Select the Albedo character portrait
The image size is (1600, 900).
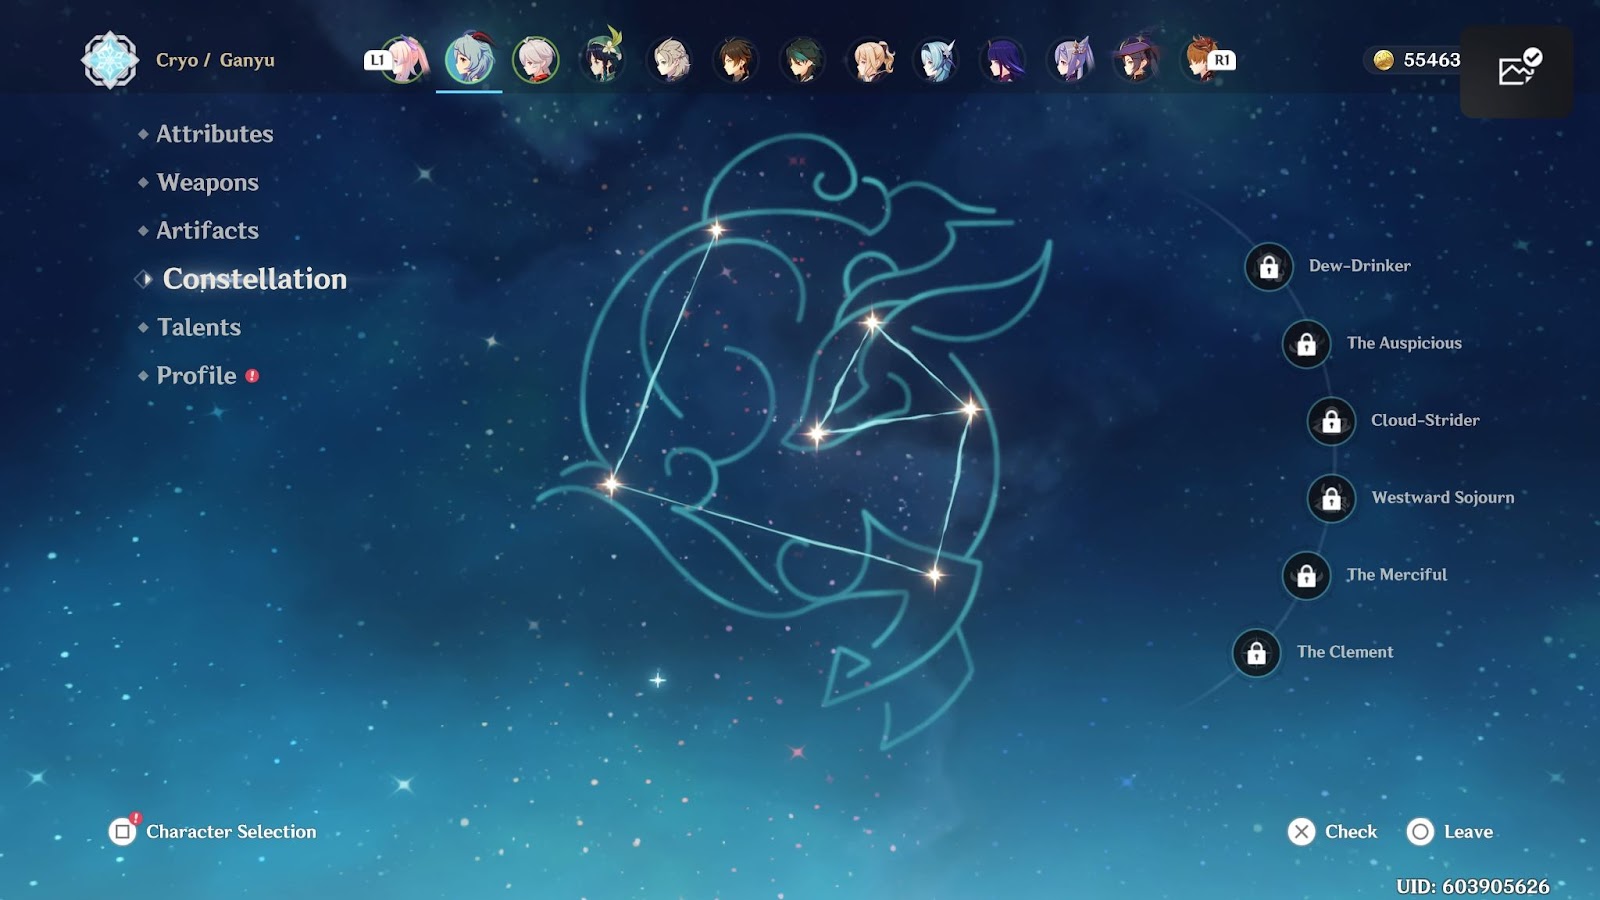coord(670,60)
